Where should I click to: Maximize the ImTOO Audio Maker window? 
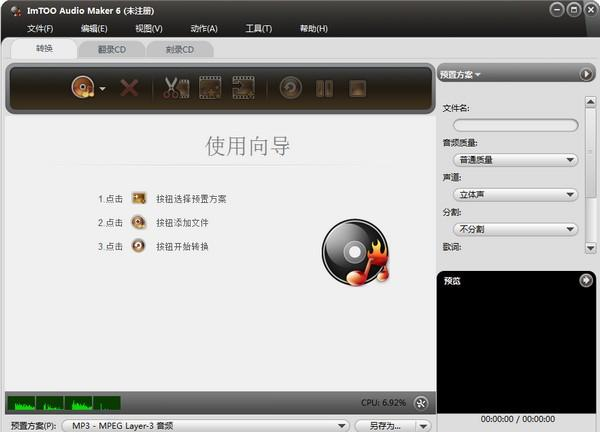[574, 10]
